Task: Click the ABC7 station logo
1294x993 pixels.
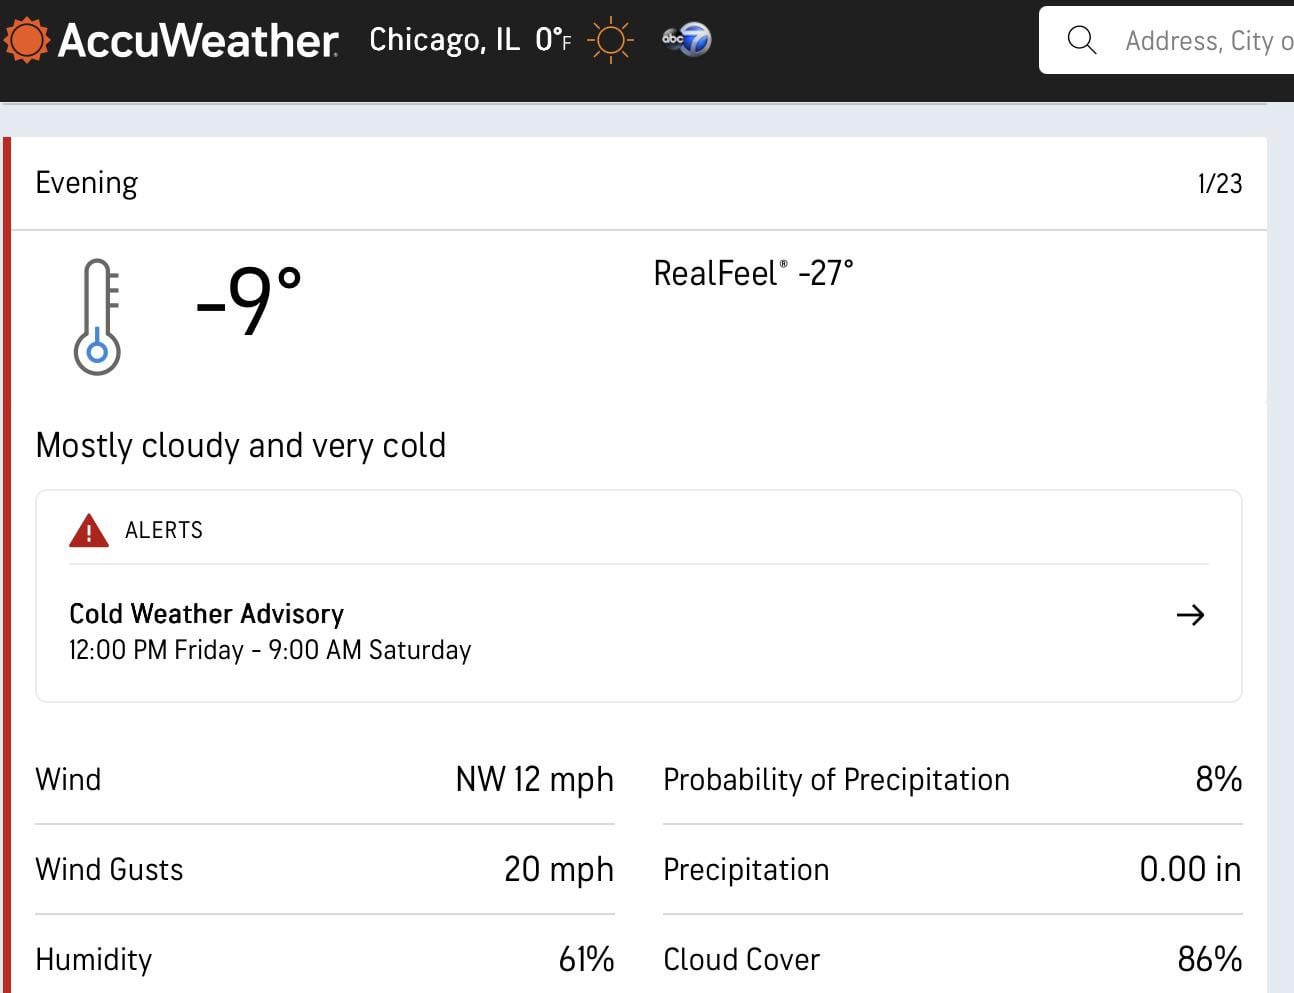Action: 686,39
